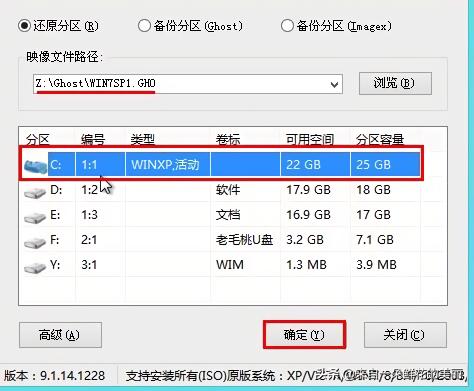Click the D: drive icon
Screen dimensions: 474x391
tap(35, 192)
